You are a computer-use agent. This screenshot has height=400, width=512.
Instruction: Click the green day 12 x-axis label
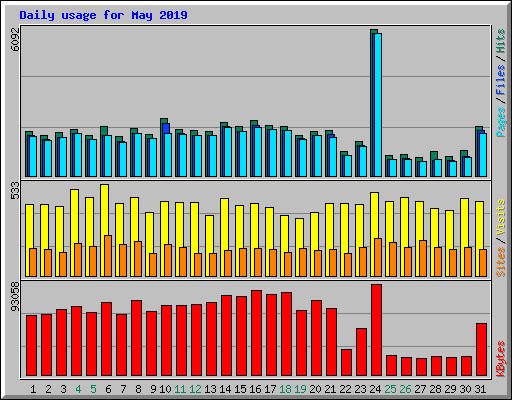195,389
